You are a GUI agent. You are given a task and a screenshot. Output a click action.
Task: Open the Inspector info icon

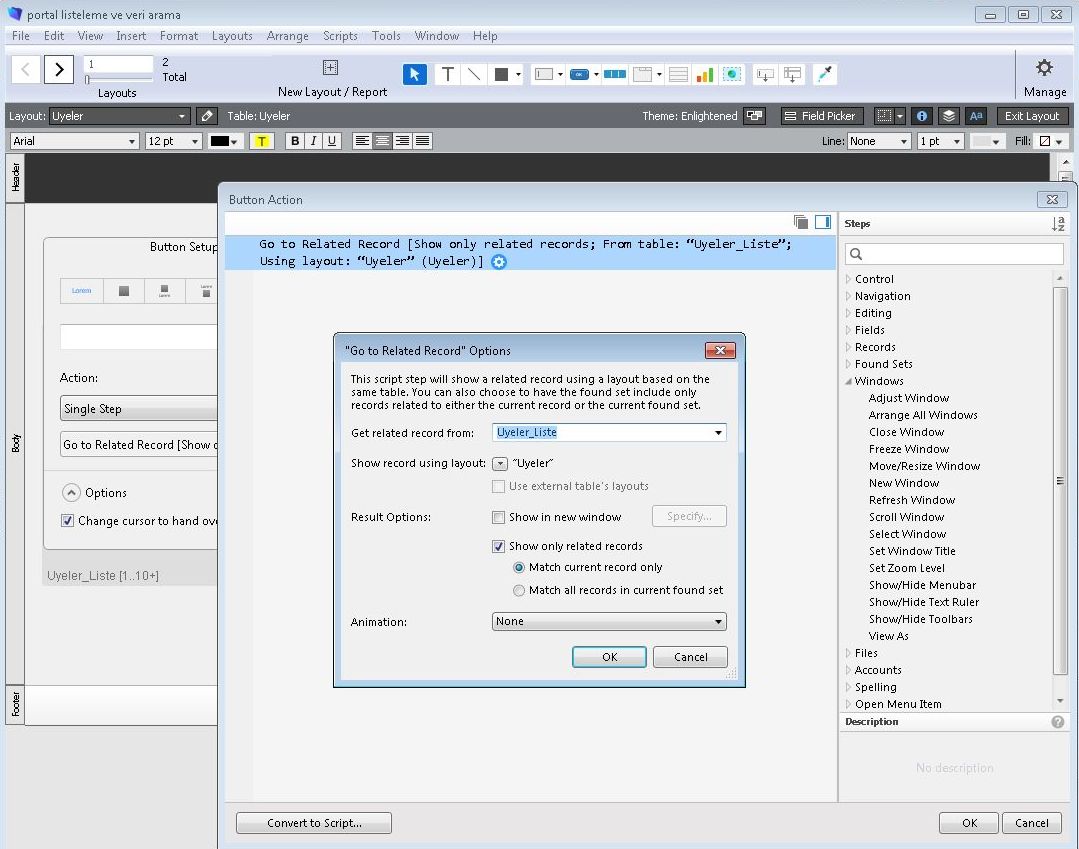point(922,116)
